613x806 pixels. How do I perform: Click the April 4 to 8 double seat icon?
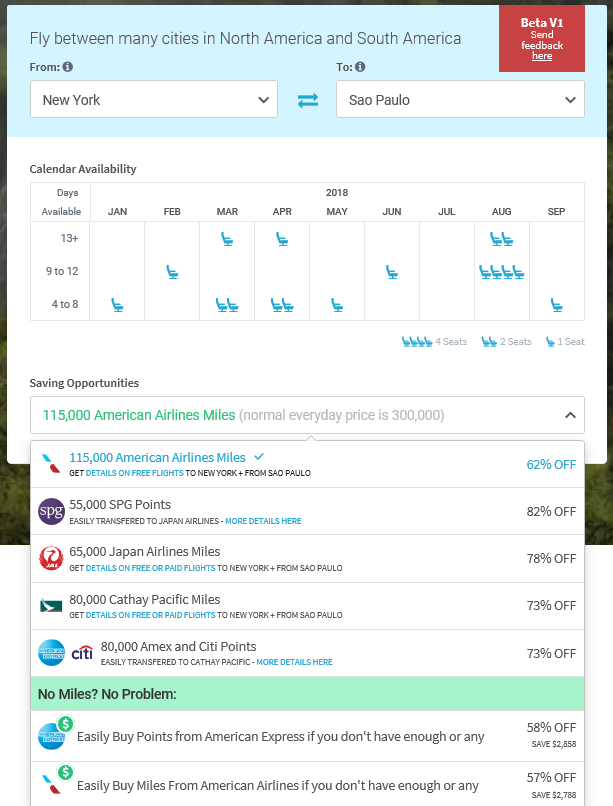click(x=282, y=305)
